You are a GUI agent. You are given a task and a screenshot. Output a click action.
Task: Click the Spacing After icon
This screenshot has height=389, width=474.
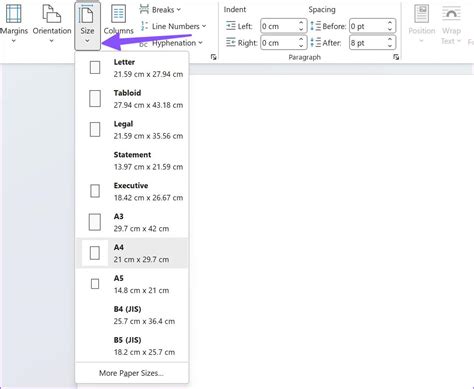coord(315,42)
